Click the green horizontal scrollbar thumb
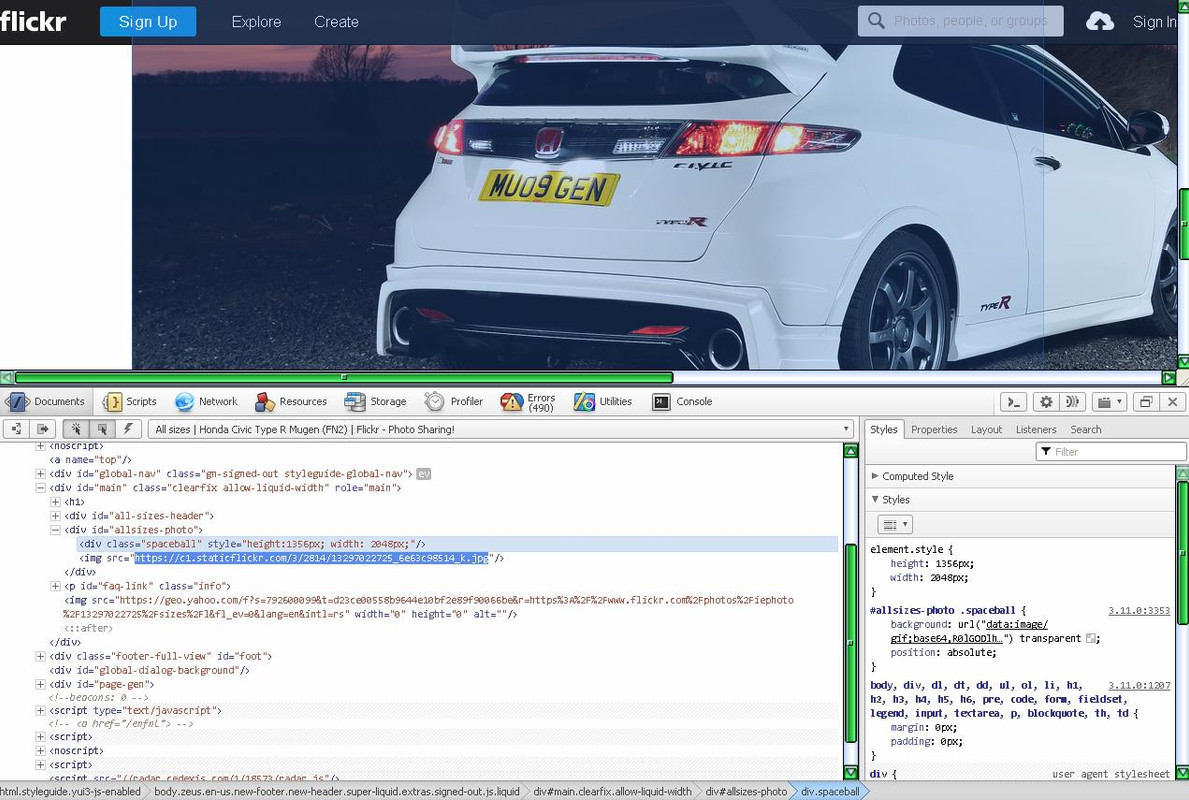Screen dimensions: 1189x800 (344, 378)
